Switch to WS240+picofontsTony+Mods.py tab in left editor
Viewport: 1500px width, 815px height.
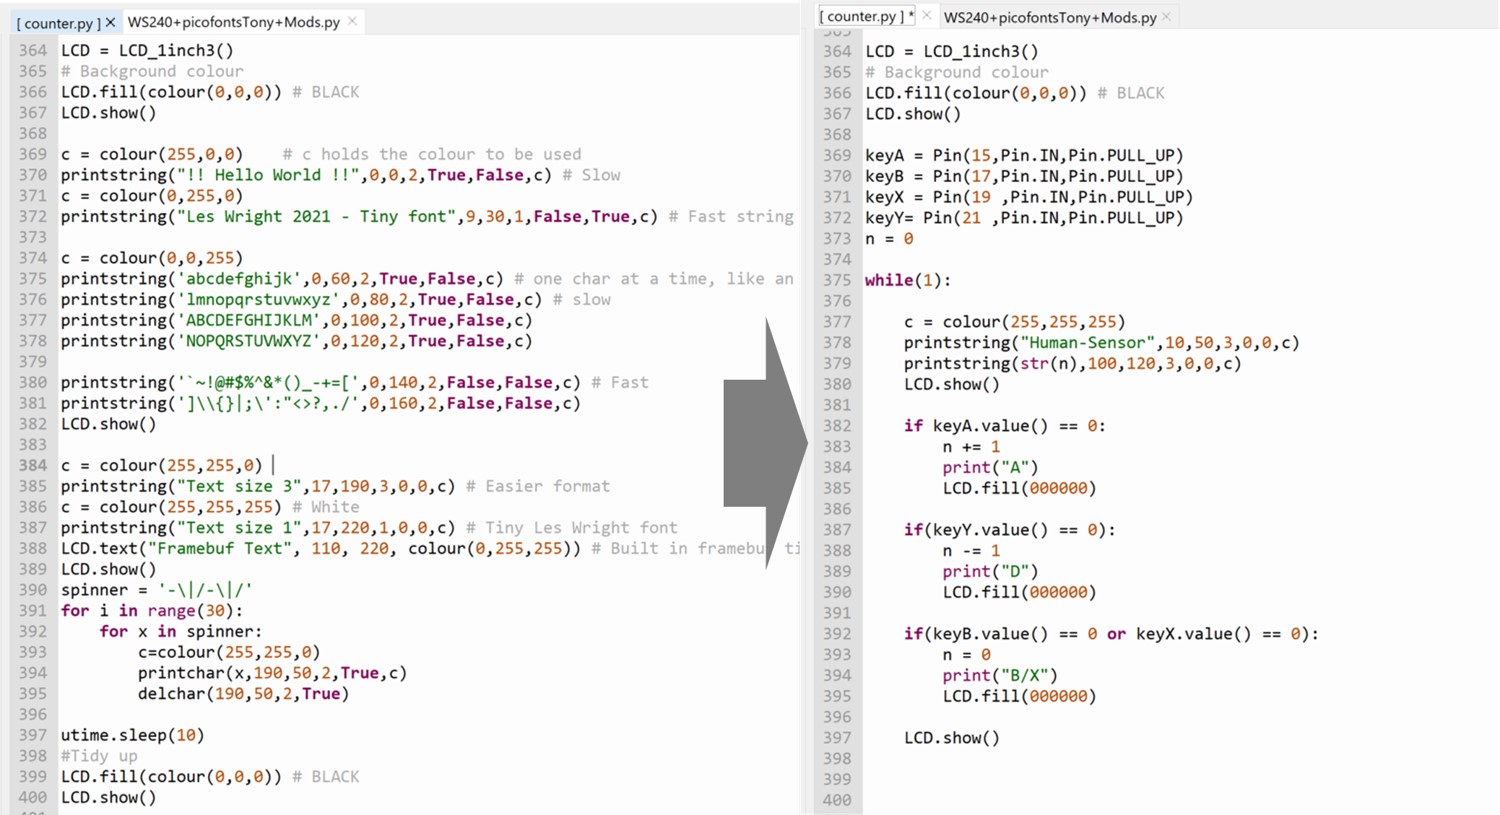tap(233, 22)
